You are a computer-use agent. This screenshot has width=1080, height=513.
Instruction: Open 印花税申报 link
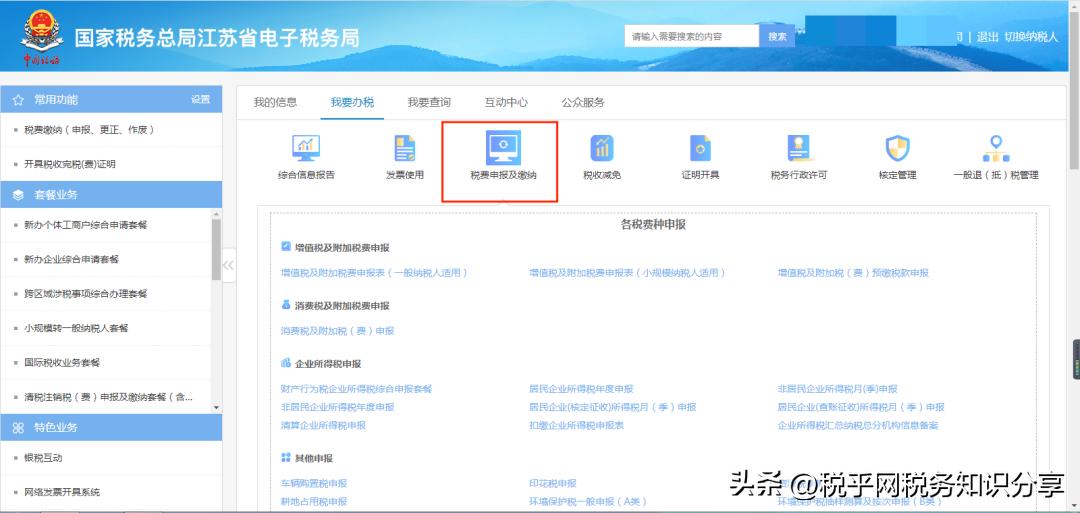[x=552, y=483]
